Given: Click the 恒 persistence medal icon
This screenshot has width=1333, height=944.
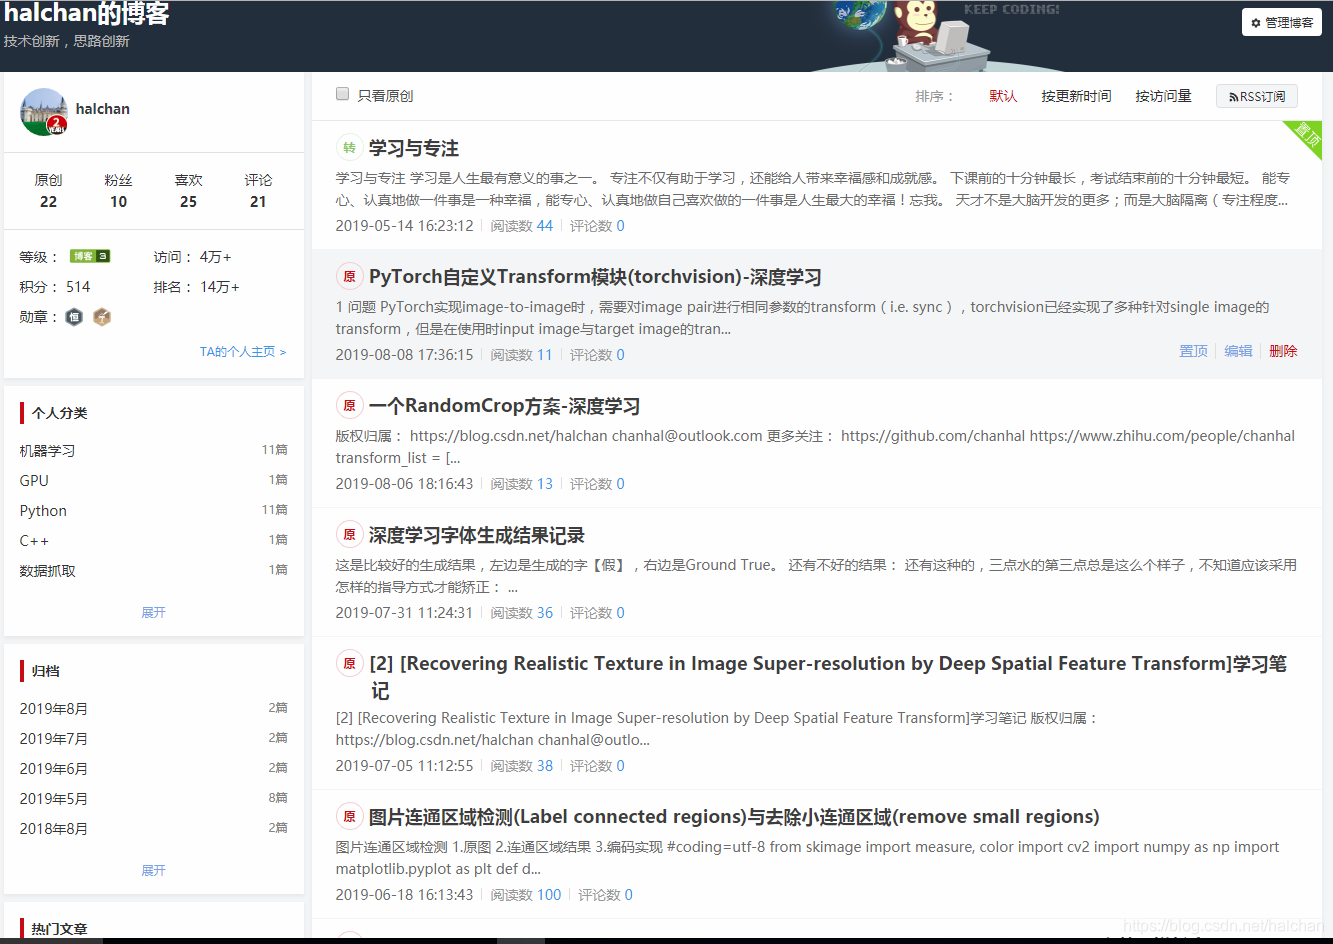Looking at the screenshot, I should tap(73, 317).
